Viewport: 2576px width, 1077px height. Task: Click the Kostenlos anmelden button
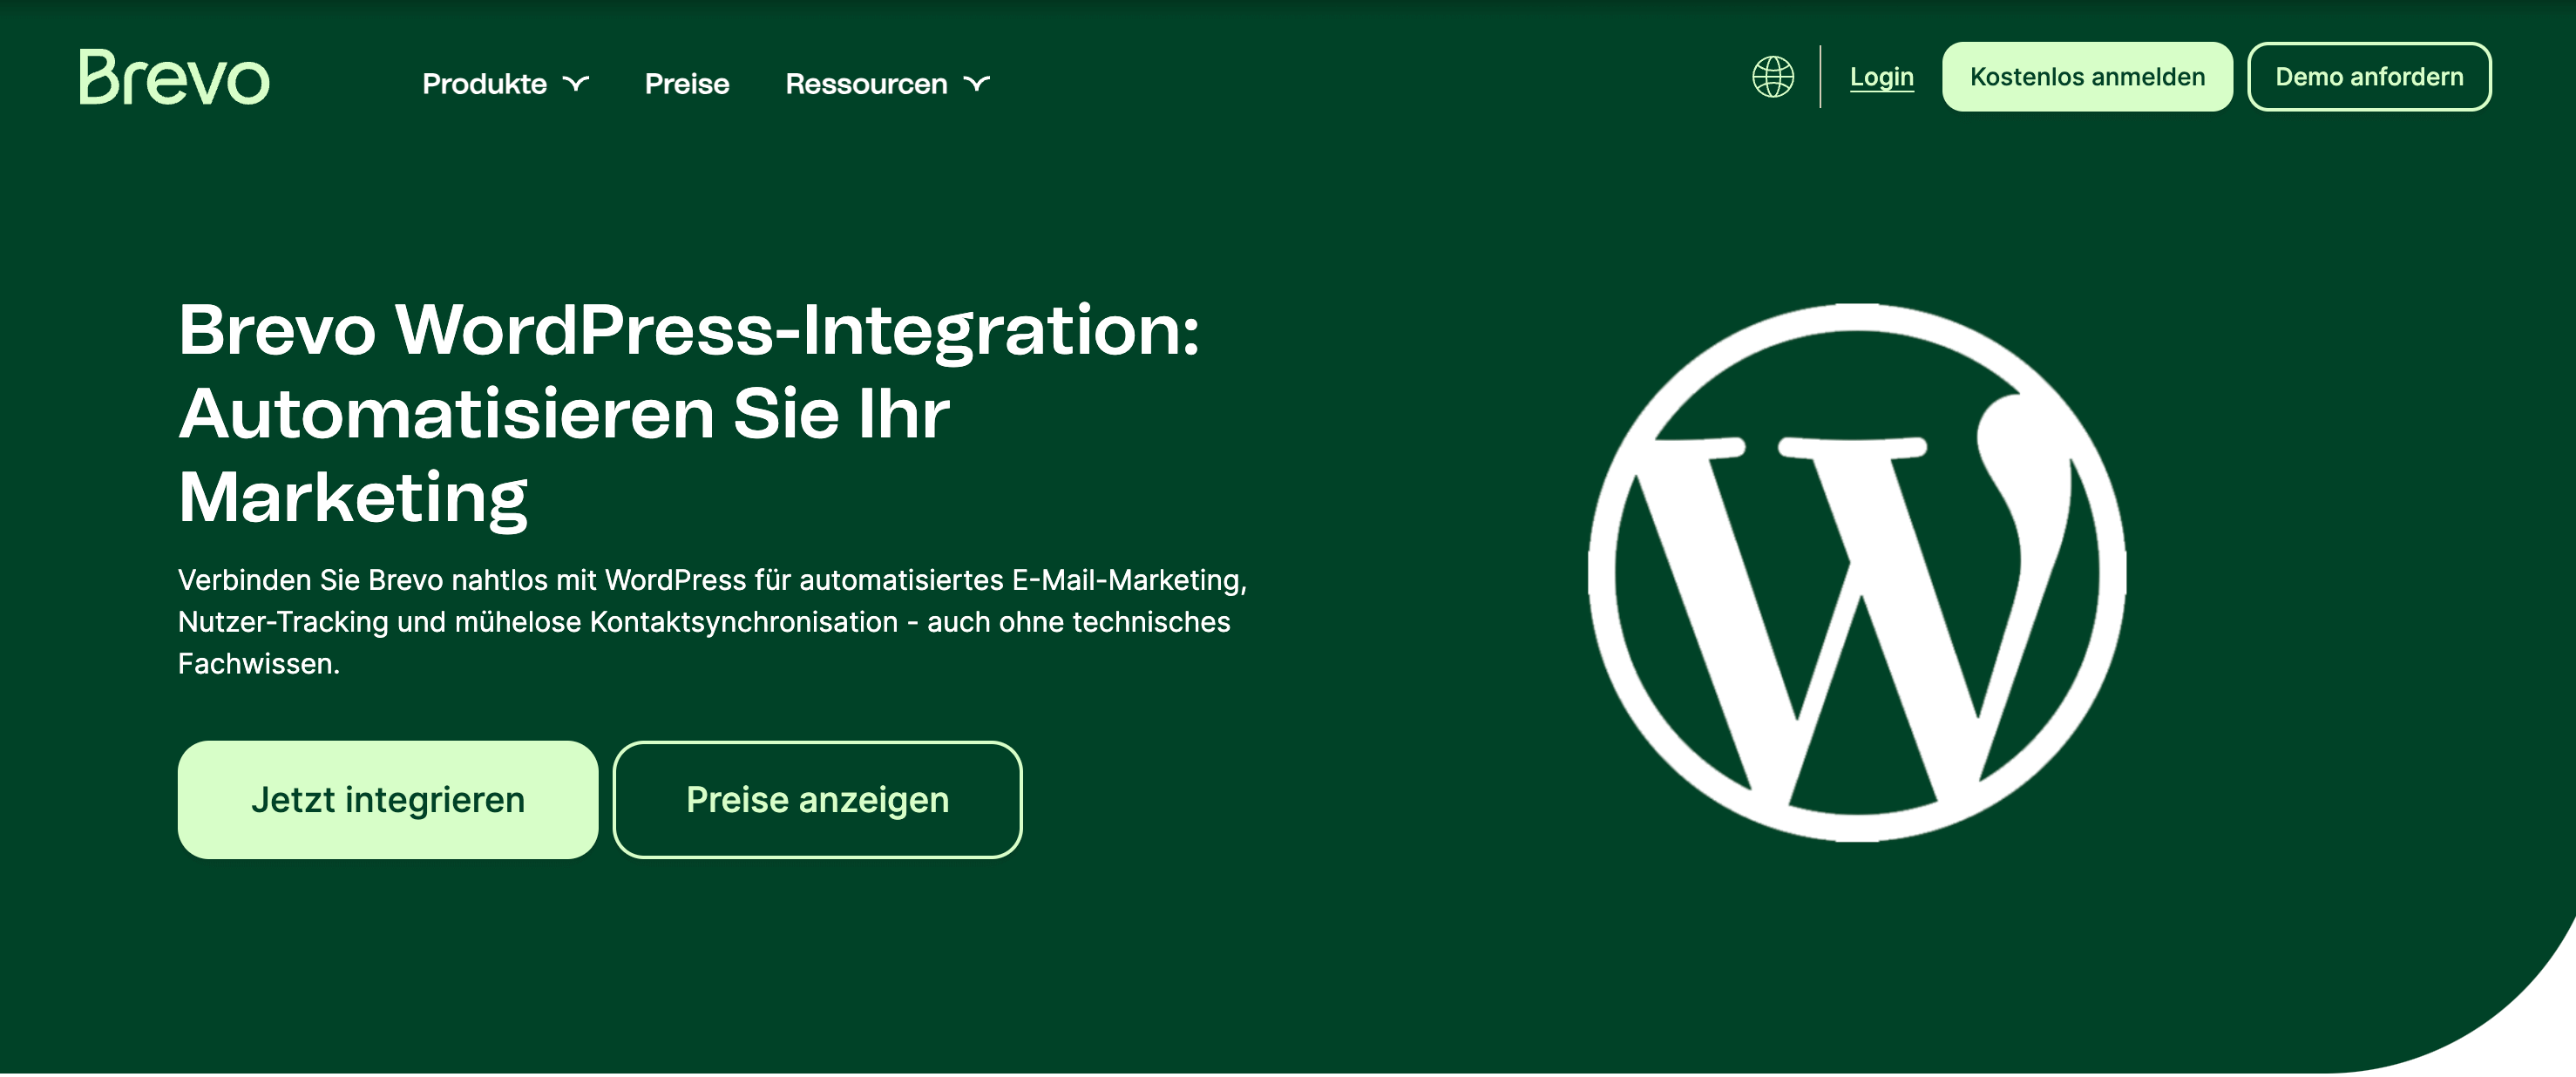pyautogui.click(x=2087, y=77)
